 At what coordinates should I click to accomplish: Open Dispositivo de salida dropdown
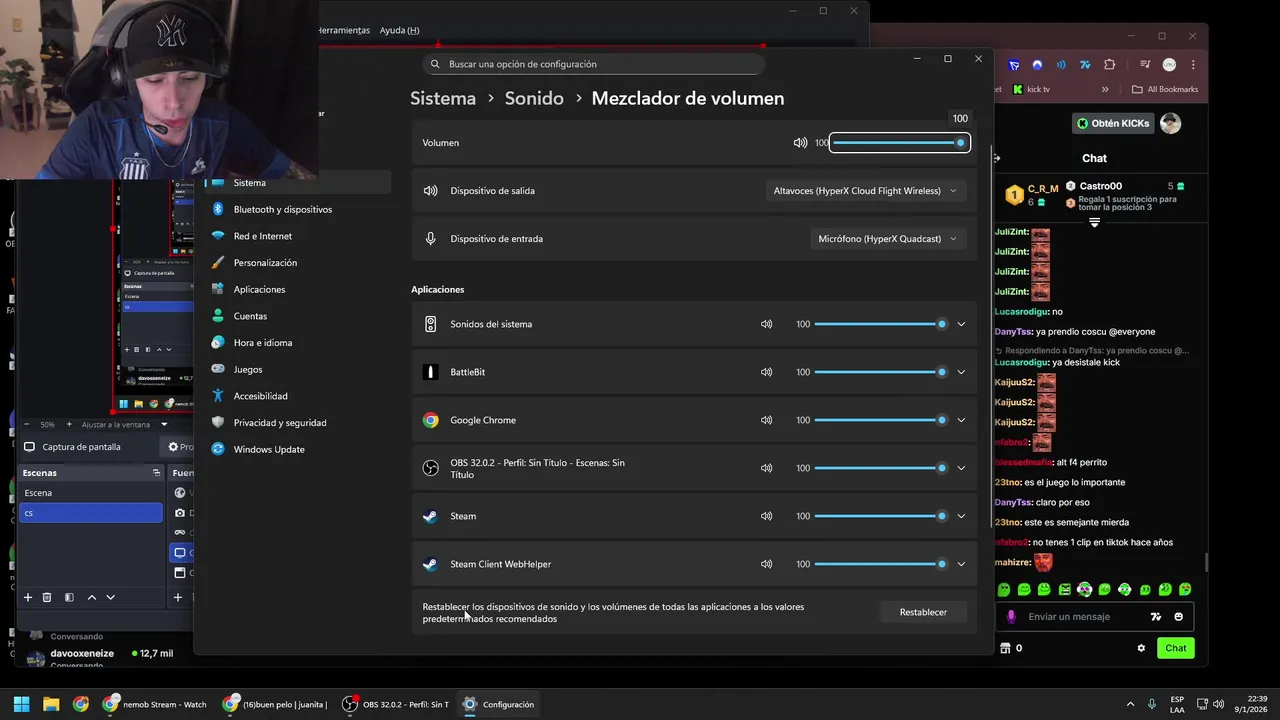(865, 191)
